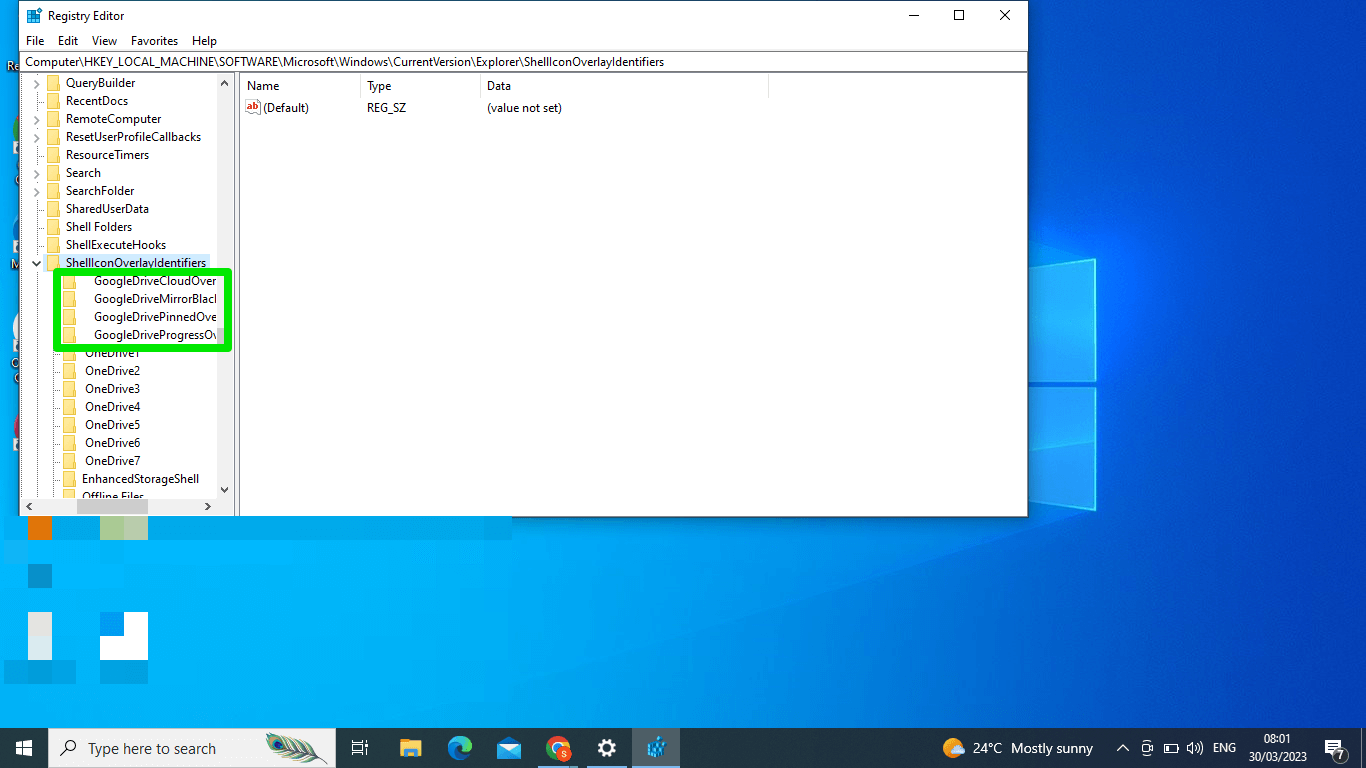Expand the ResetUserProfileCallbacks key
This screenshot has height=768, width=1366.
point(37,137)
